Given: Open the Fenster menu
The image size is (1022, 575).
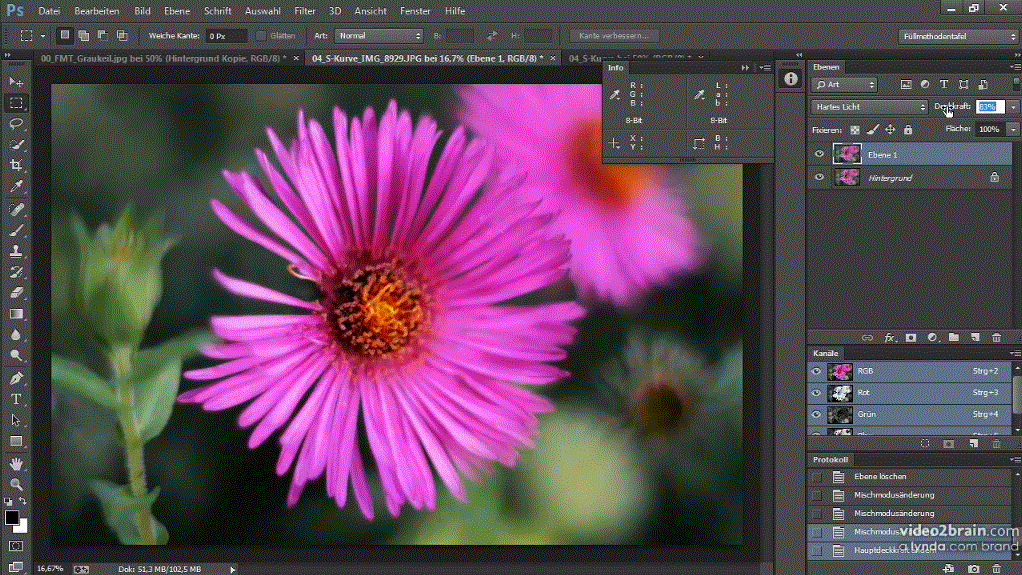Looking at the screenshot, I should click(x=415, y=11).
